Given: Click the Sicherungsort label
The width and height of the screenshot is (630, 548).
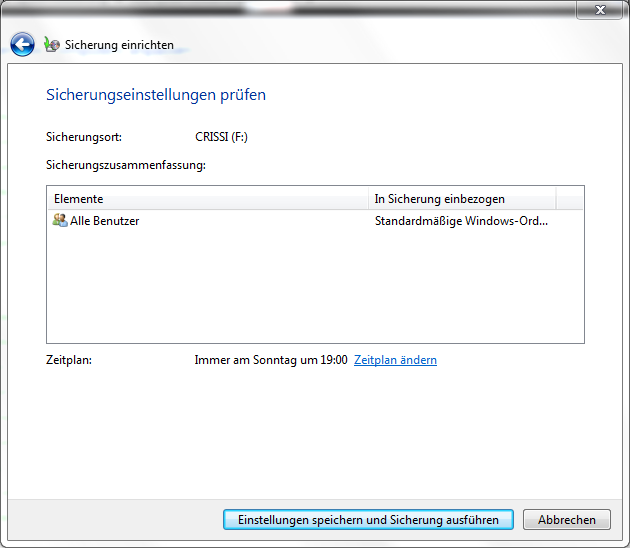Looking at the screenshot, I should [x=84, y=137].
